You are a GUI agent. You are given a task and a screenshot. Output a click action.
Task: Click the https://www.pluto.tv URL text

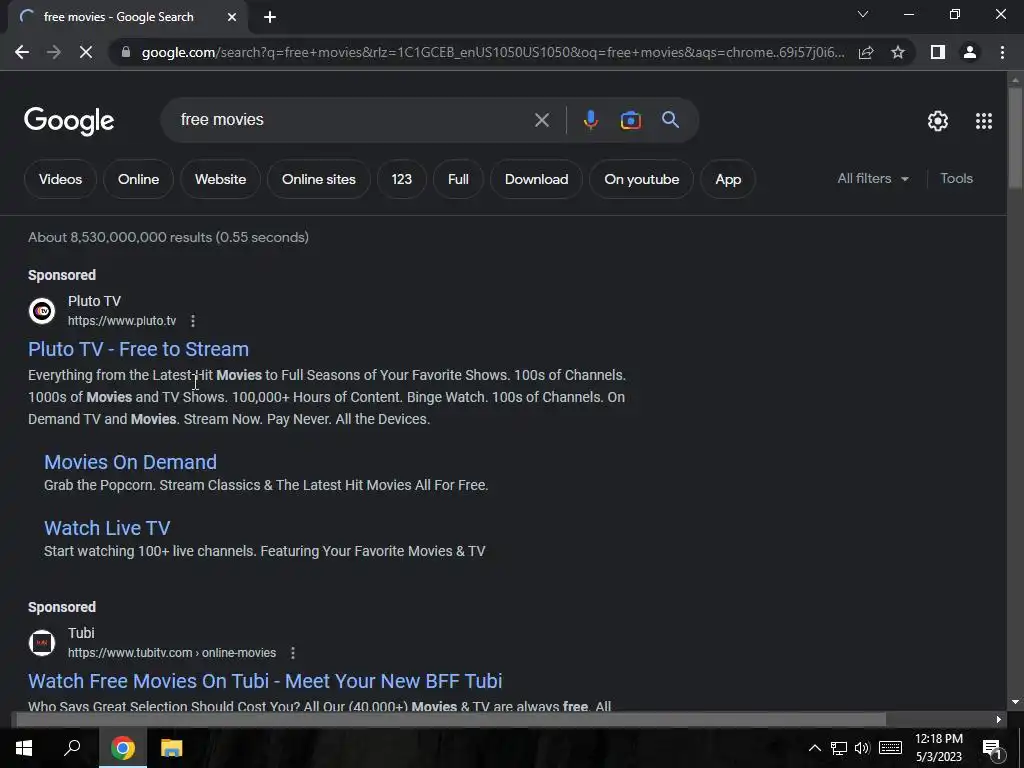coord(122,321)
